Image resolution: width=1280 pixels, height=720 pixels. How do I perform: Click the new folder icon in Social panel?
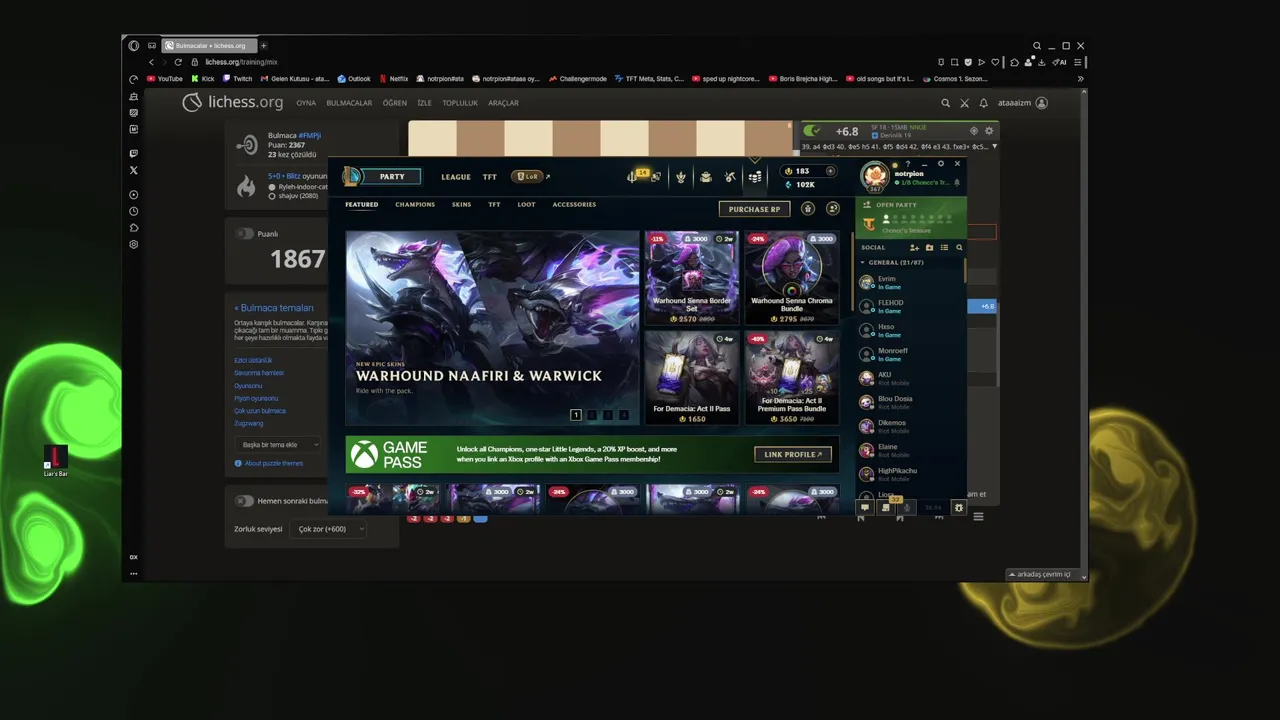tap(929, 247)
